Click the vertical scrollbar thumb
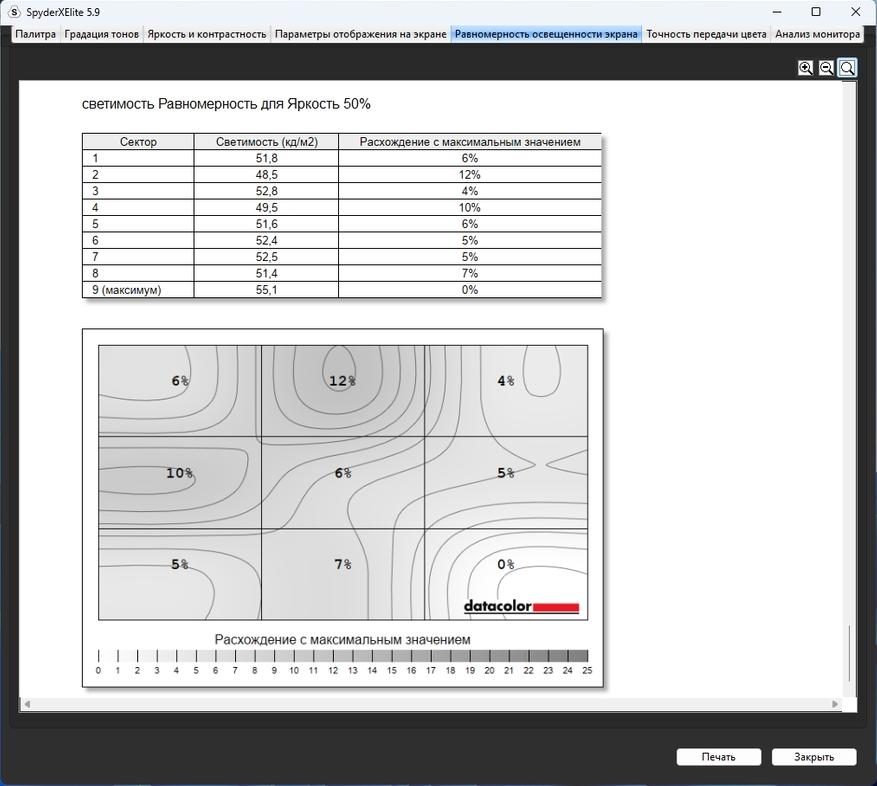The image size is (877, 786). pos(850,653)
